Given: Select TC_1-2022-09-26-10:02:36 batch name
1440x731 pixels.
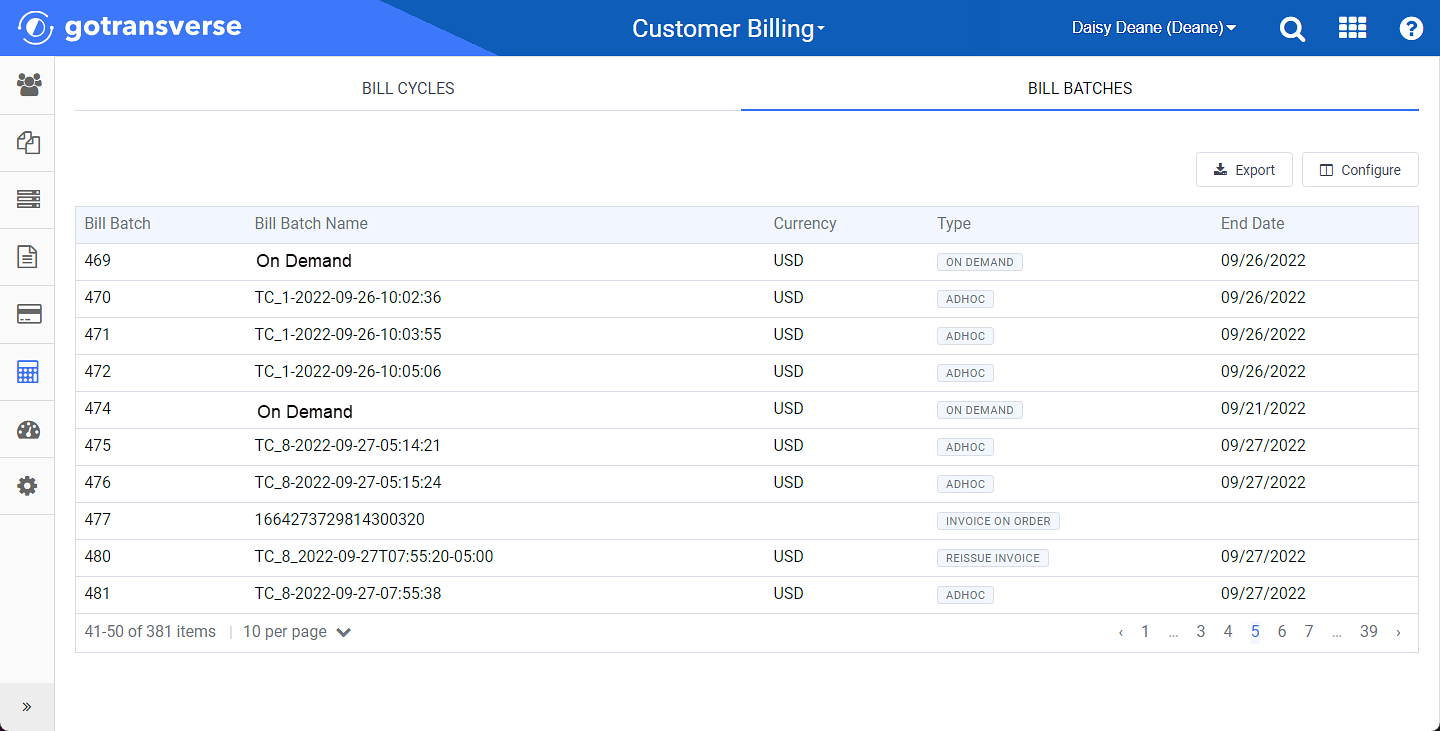Looking at the screenshot, I should [348, 298].
